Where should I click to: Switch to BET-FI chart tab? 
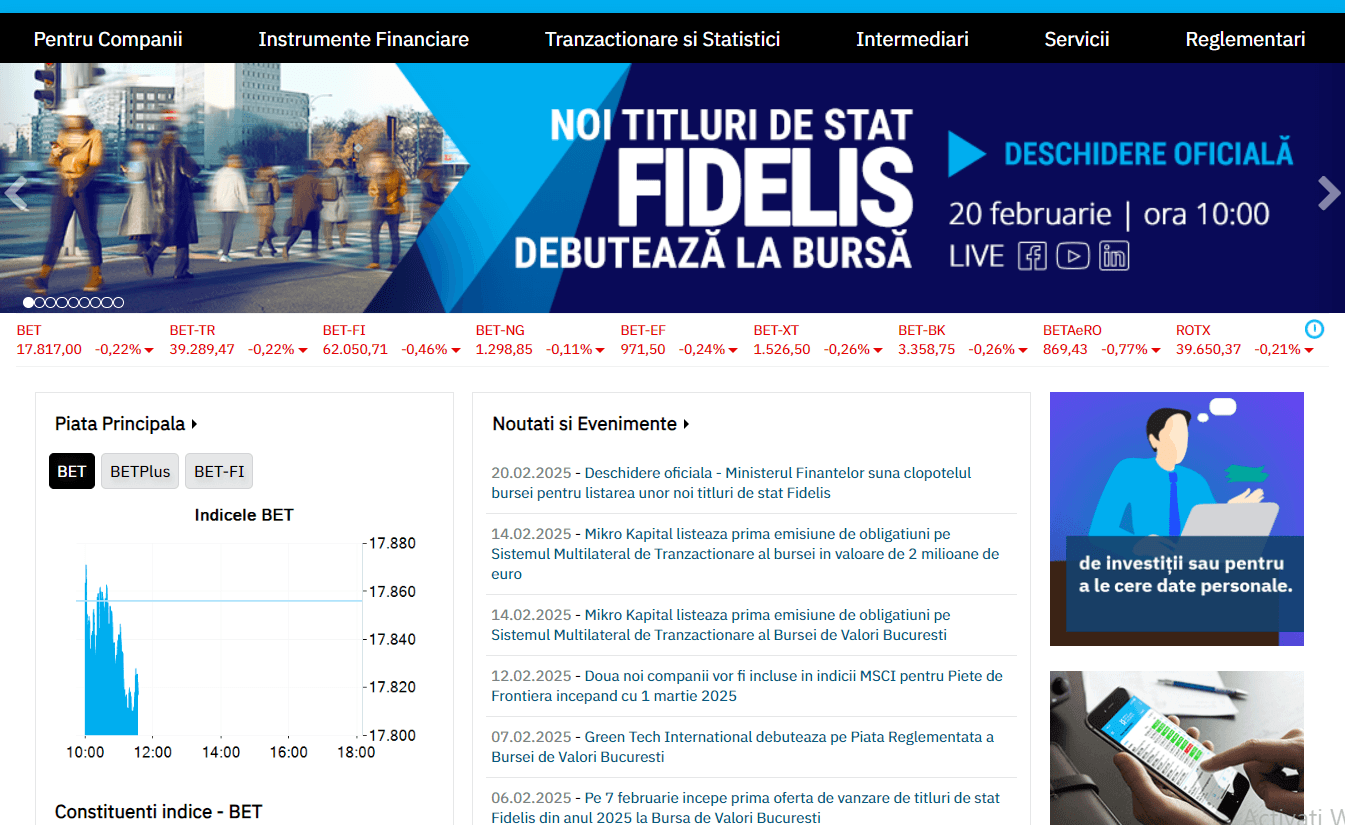[219, 471]
